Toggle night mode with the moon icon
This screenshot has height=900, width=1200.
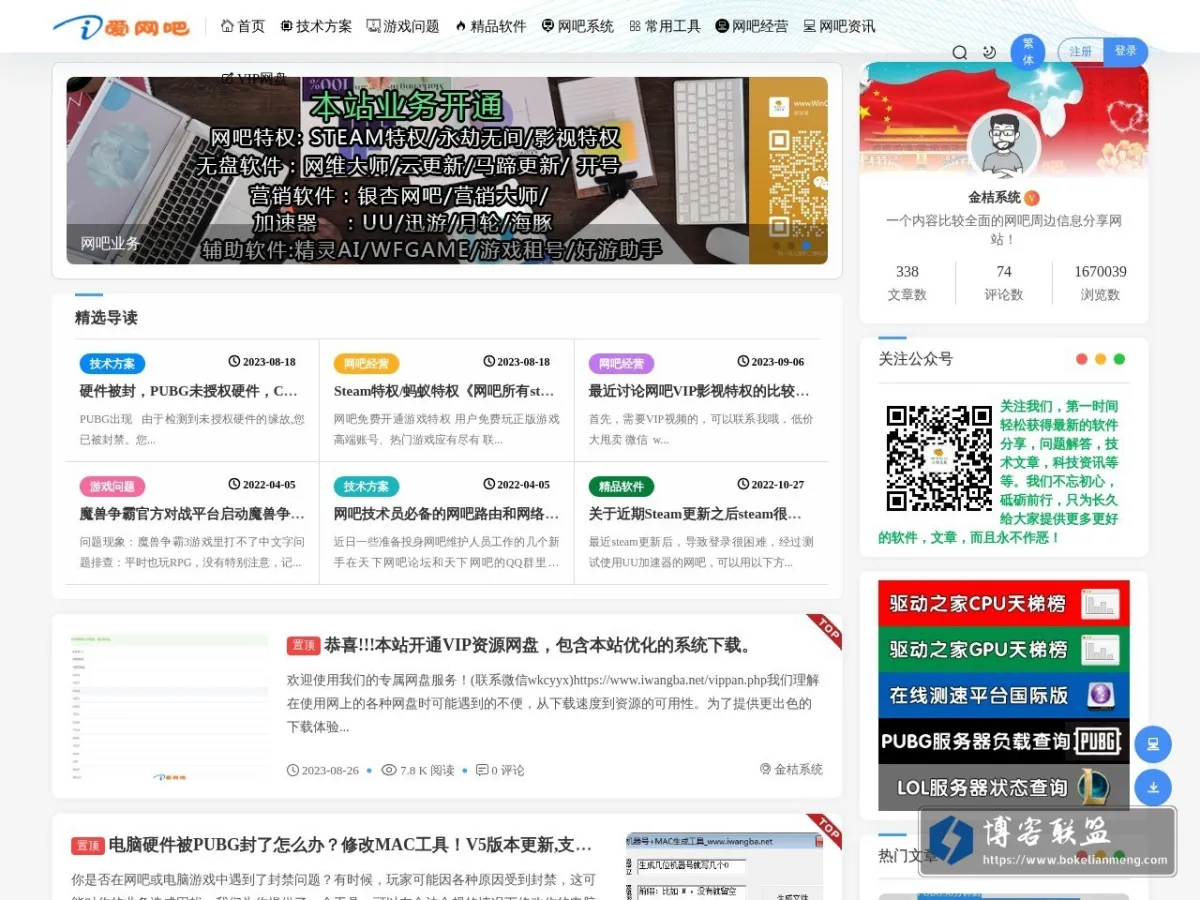coord(989,52)
